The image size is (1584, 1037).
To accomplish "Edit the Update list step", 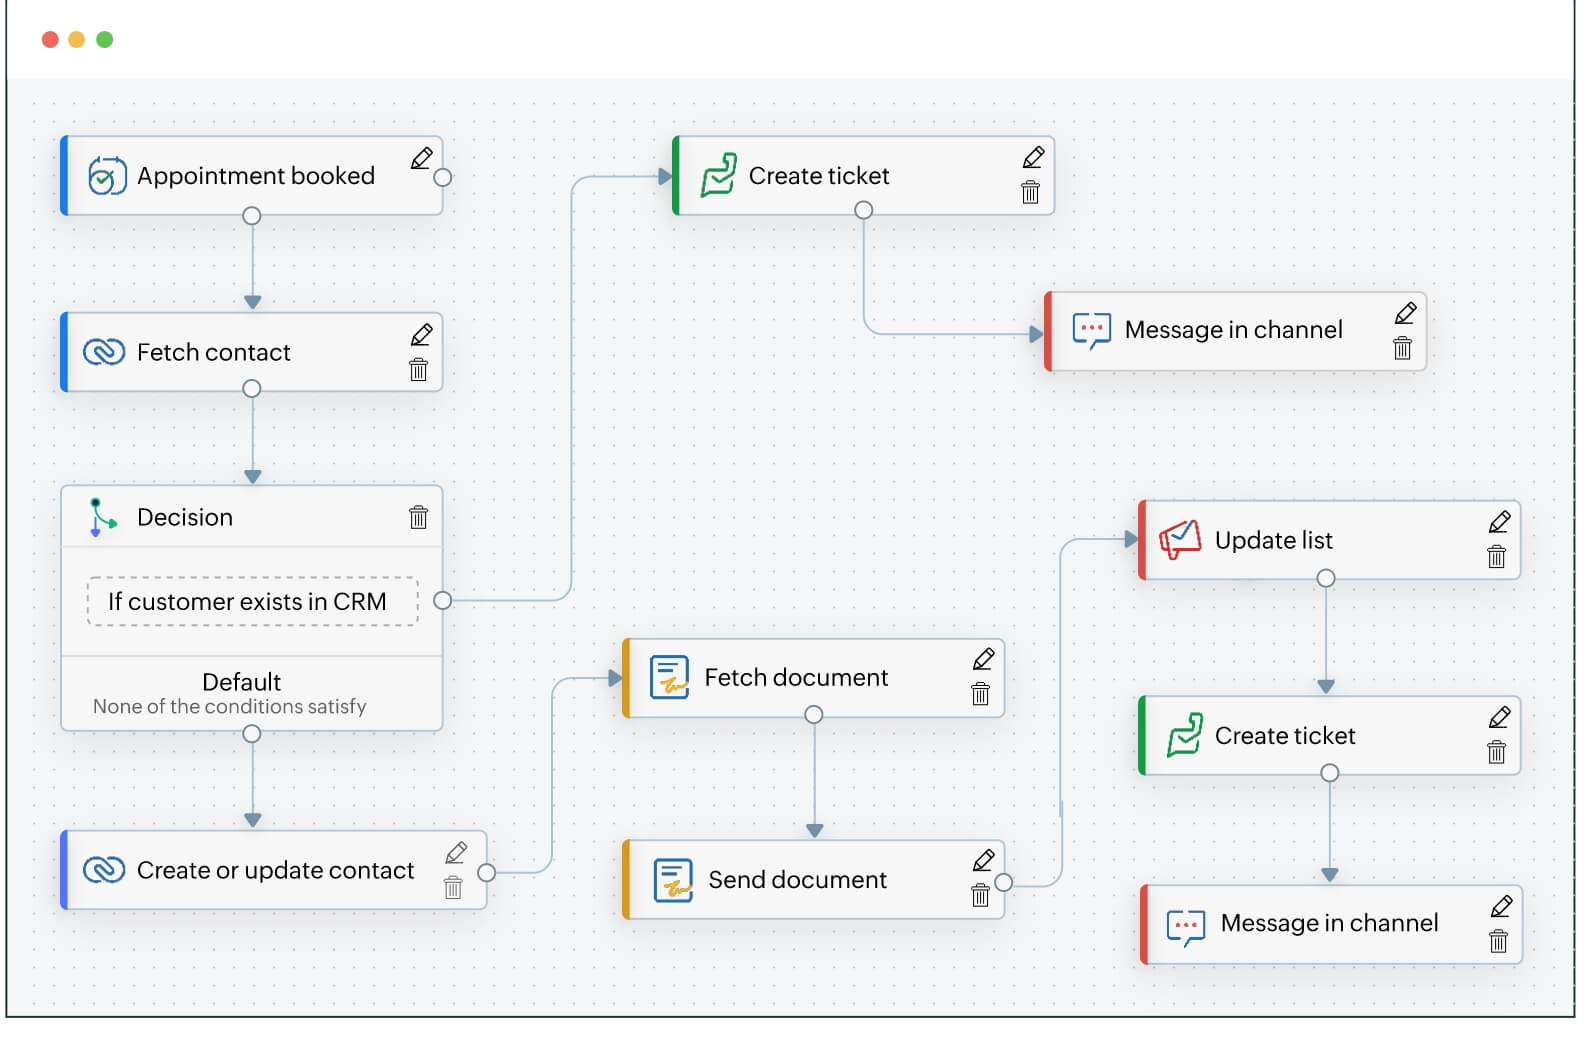I will pos(1499,522).
